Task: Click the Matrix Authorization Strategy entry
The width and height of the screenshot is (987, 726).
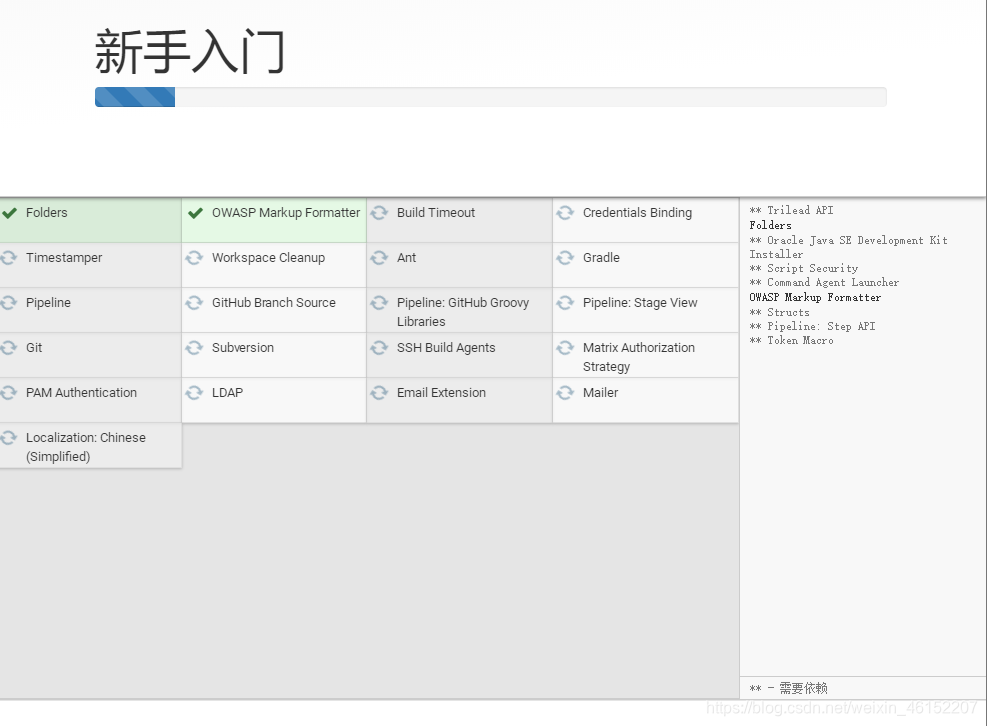Action: (638, 357)
